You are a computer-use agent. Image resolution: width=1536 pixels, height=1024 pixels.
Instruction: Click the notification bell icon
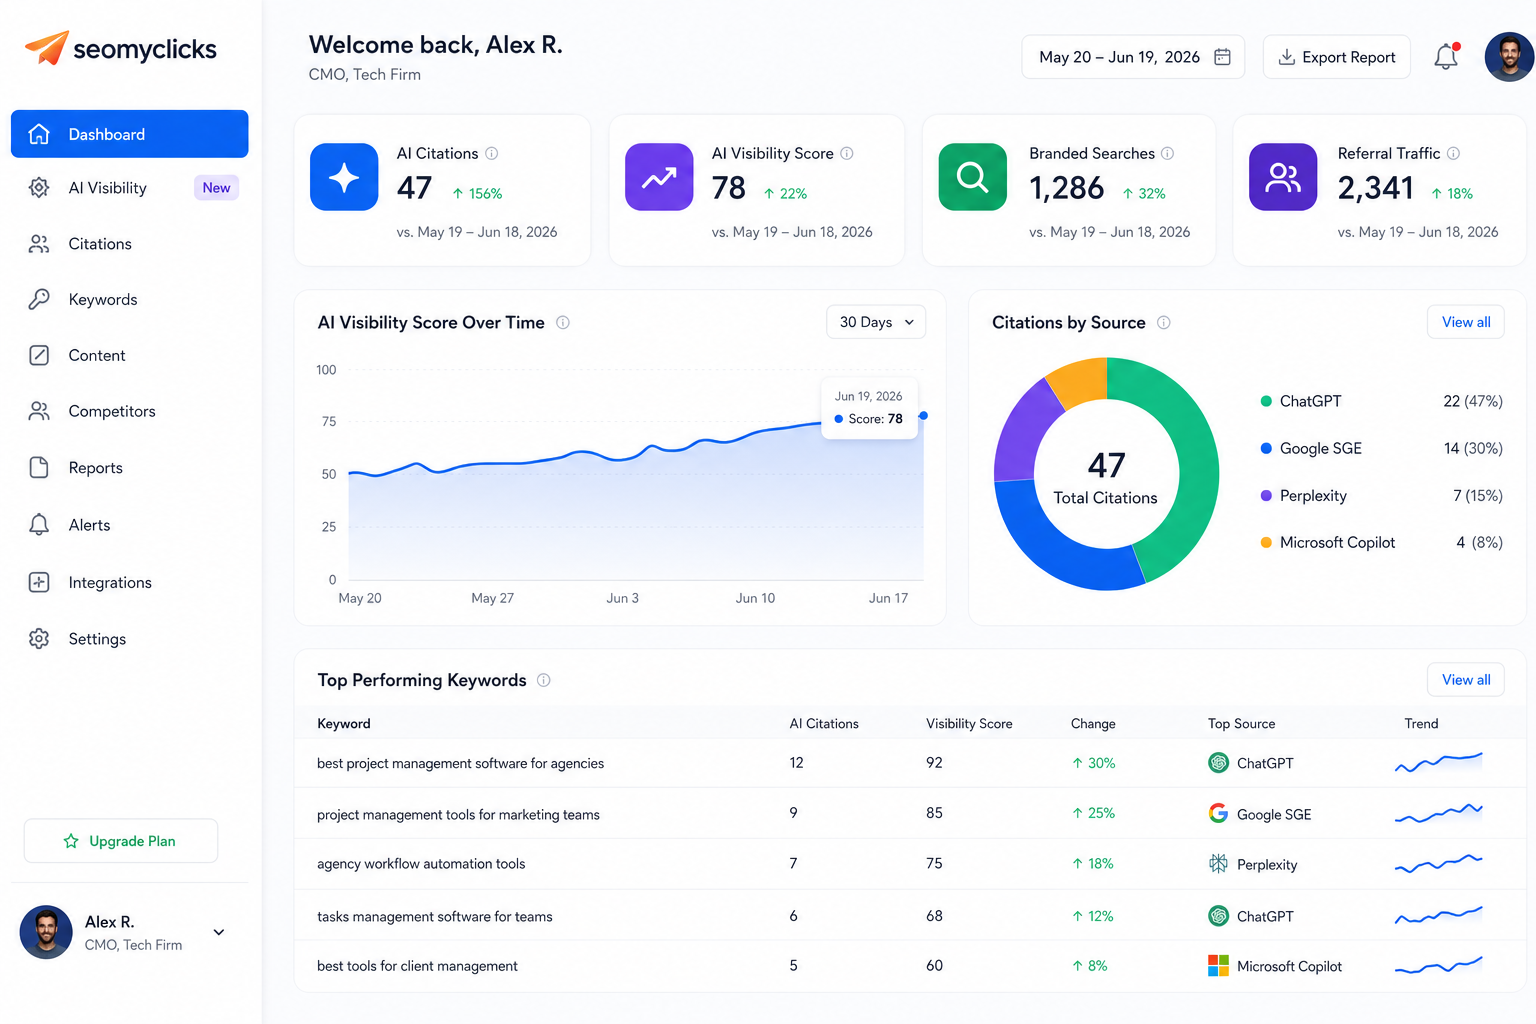[1446, 57]
